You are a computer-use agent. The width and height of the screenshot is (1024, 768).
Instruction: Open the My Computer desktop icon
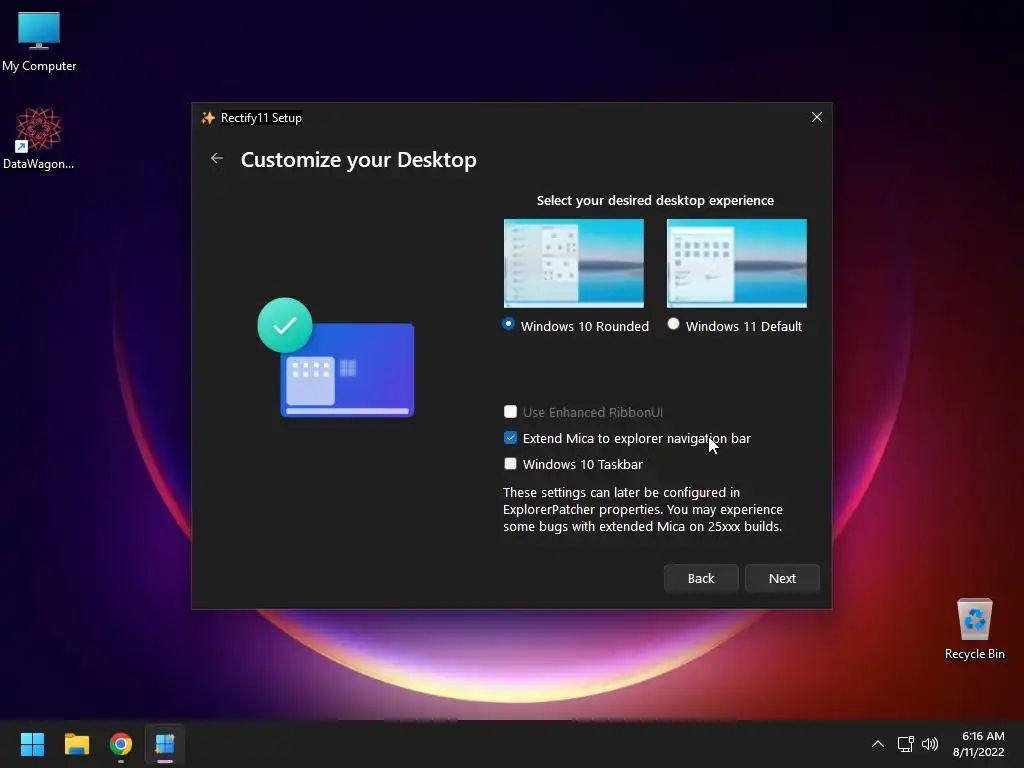[x=39, y=42]
